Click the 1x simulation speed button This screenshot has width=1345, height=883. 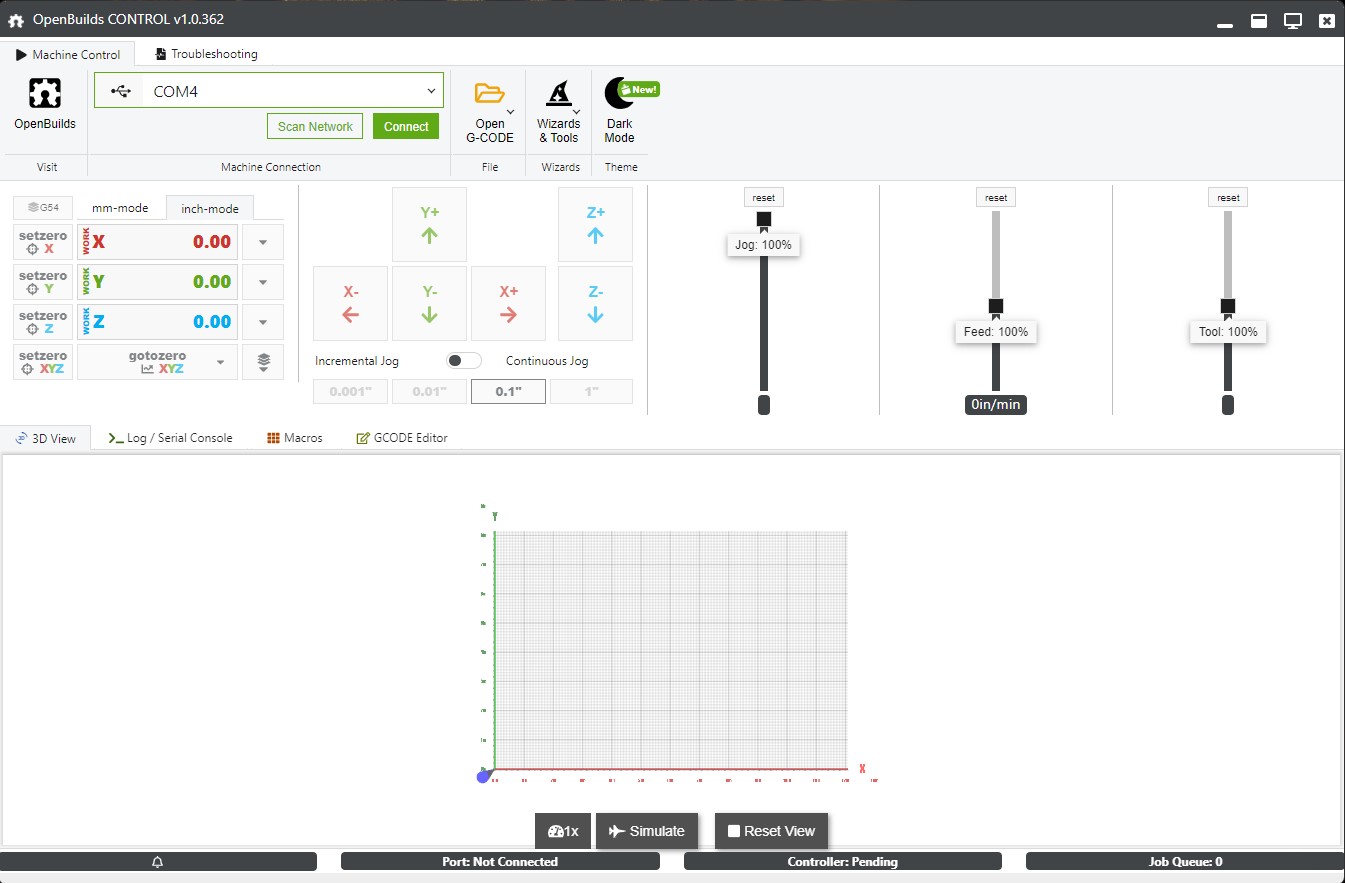pos(564,831)
